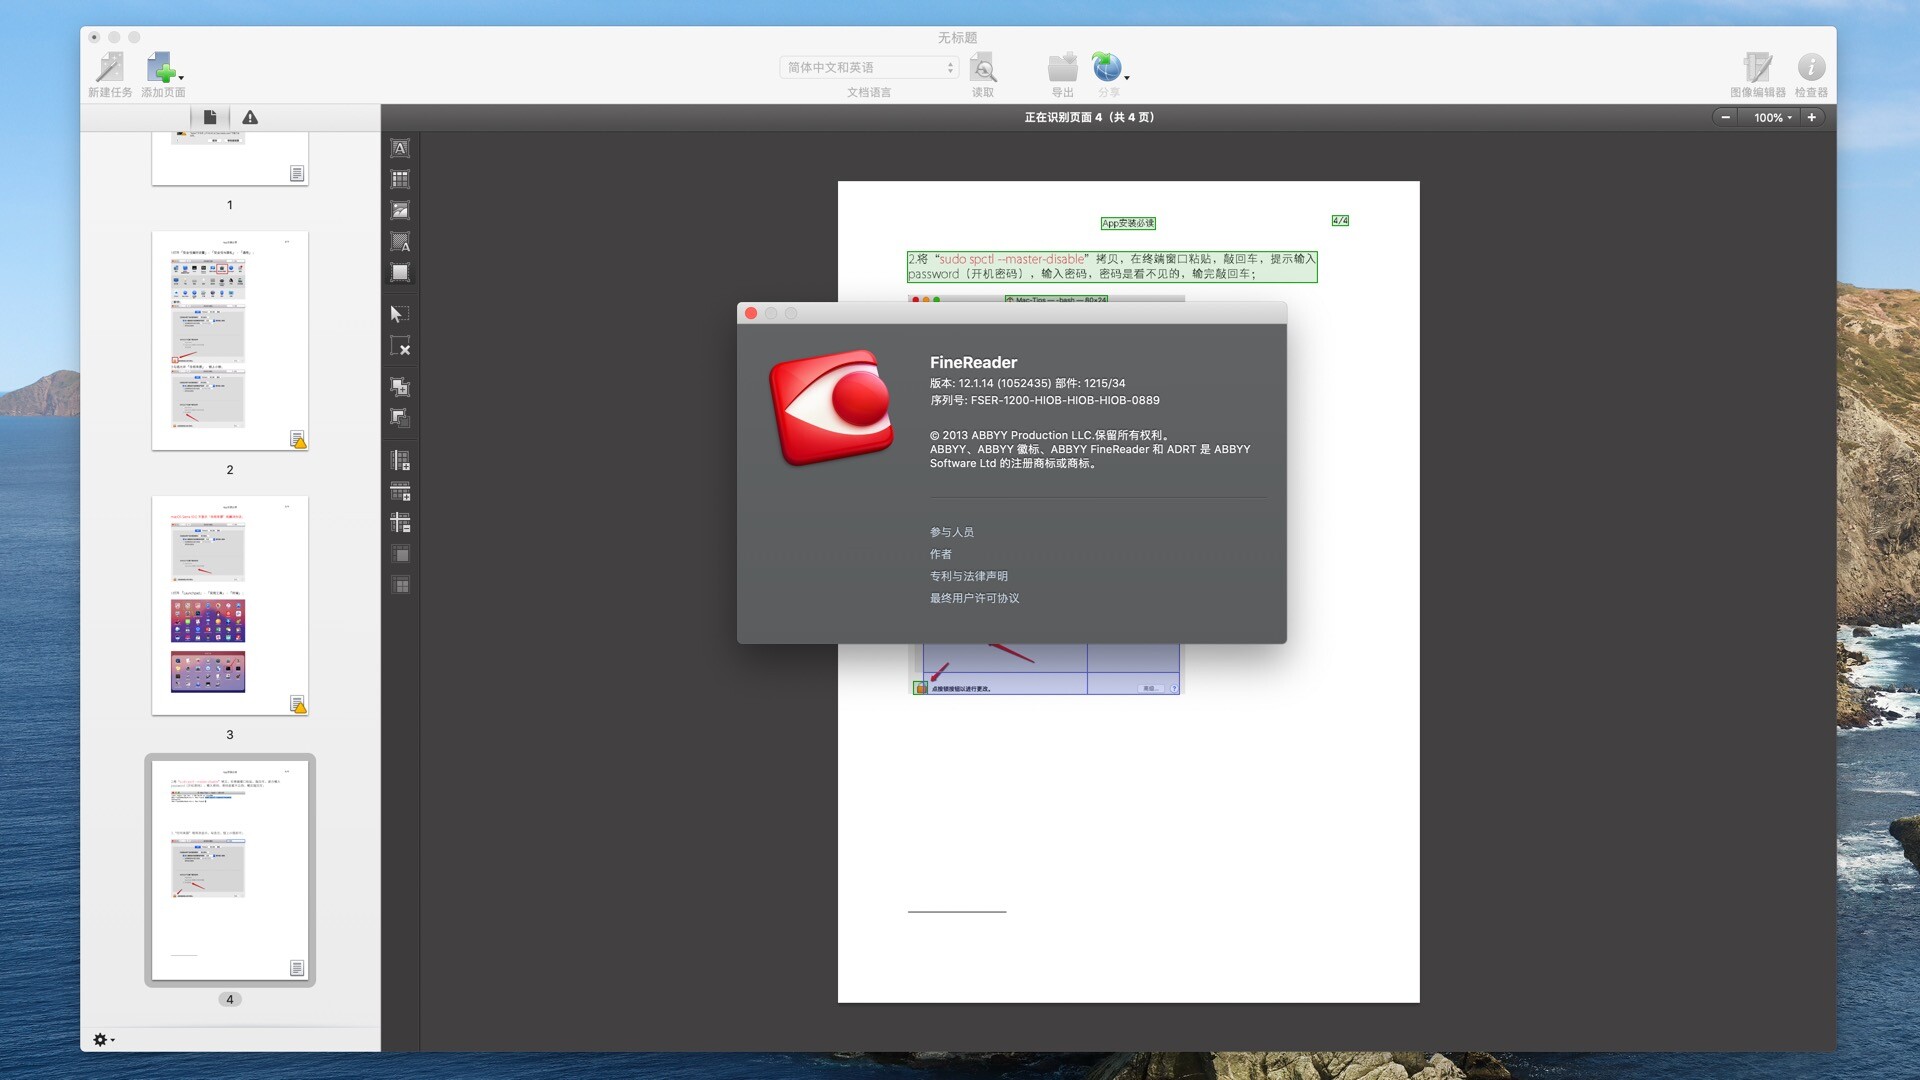Select page 2 thumbnail
This screenshot has height=1080, width=1920.
click(x=230, y=341)
